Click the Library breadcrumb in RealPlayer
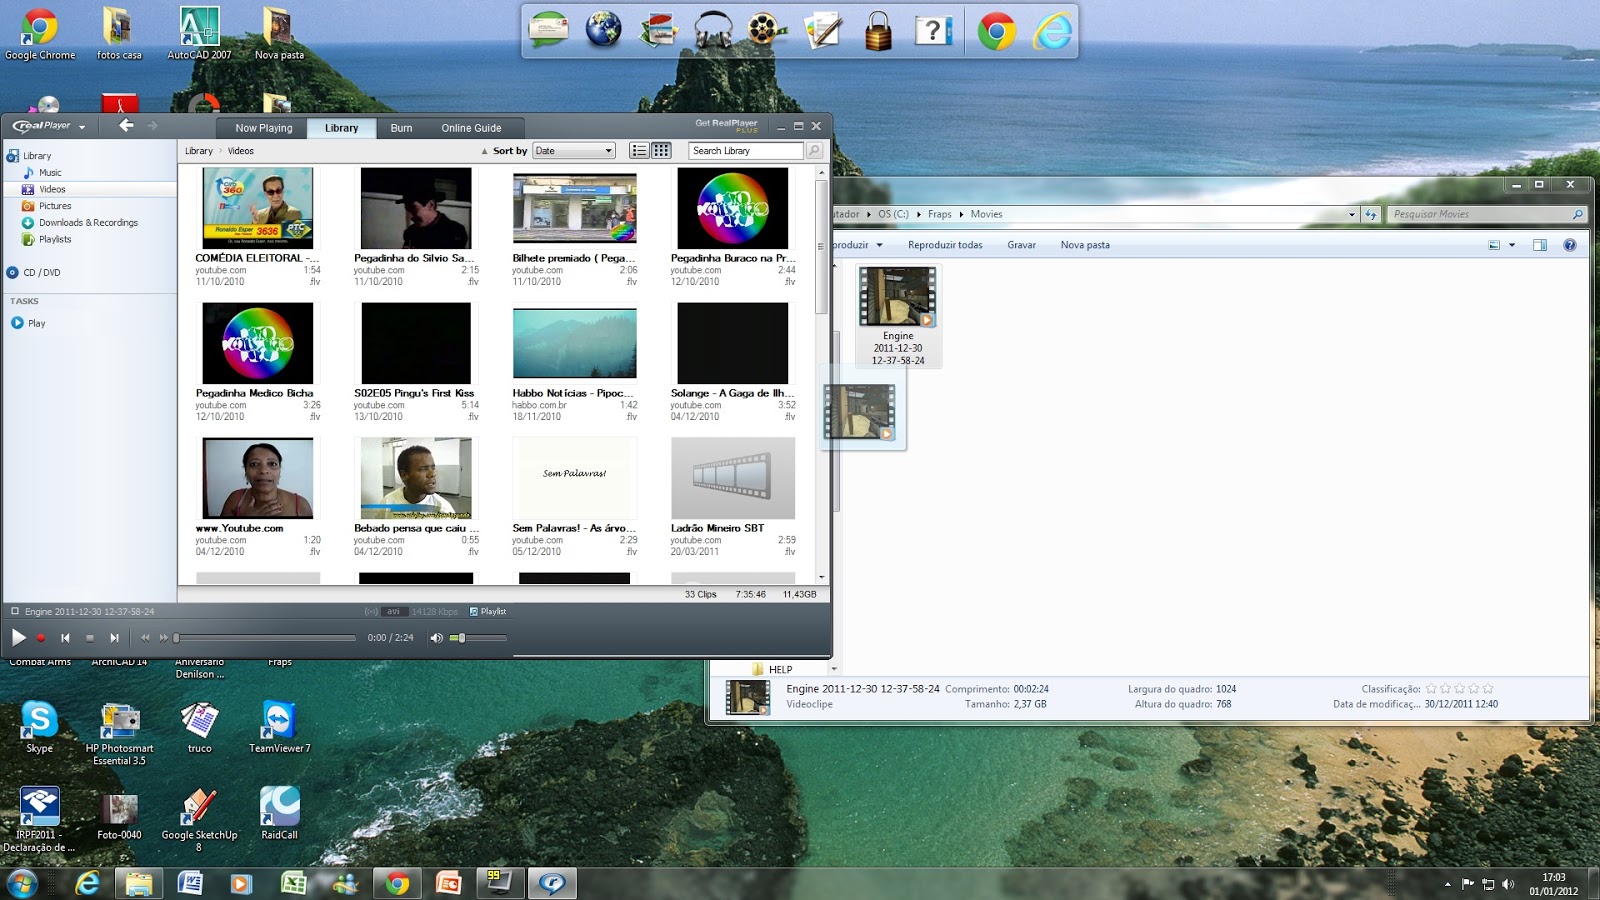The height and width of the screenshot is (900, 1600). click(198, 151)
